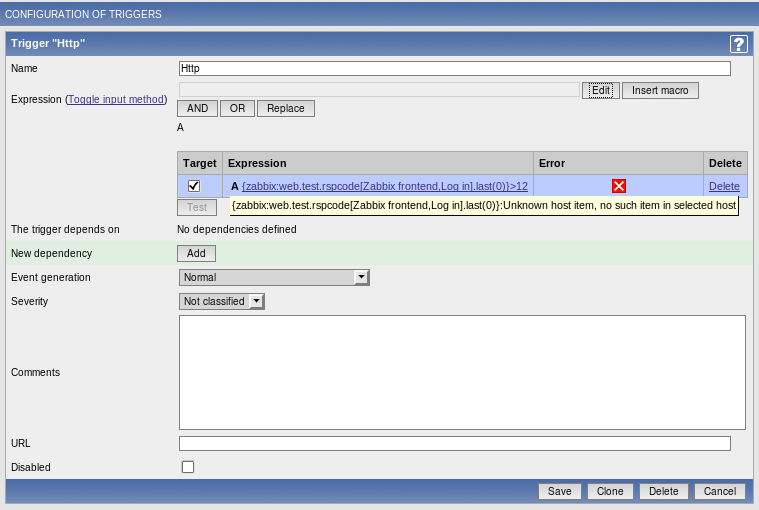Click the 'No dependencies defined' text
The width and height of the screenshot is (759, 510).
pyautogui.click(x=237, y=229)
